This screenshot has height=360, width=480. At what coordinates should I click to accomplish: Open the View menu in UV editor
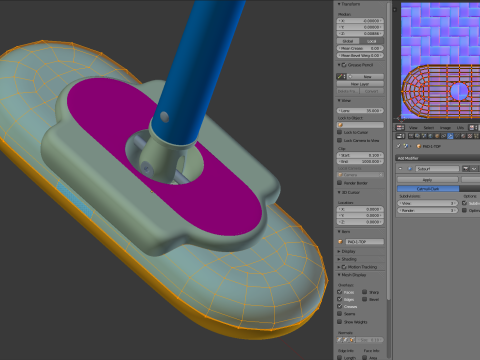413,128
